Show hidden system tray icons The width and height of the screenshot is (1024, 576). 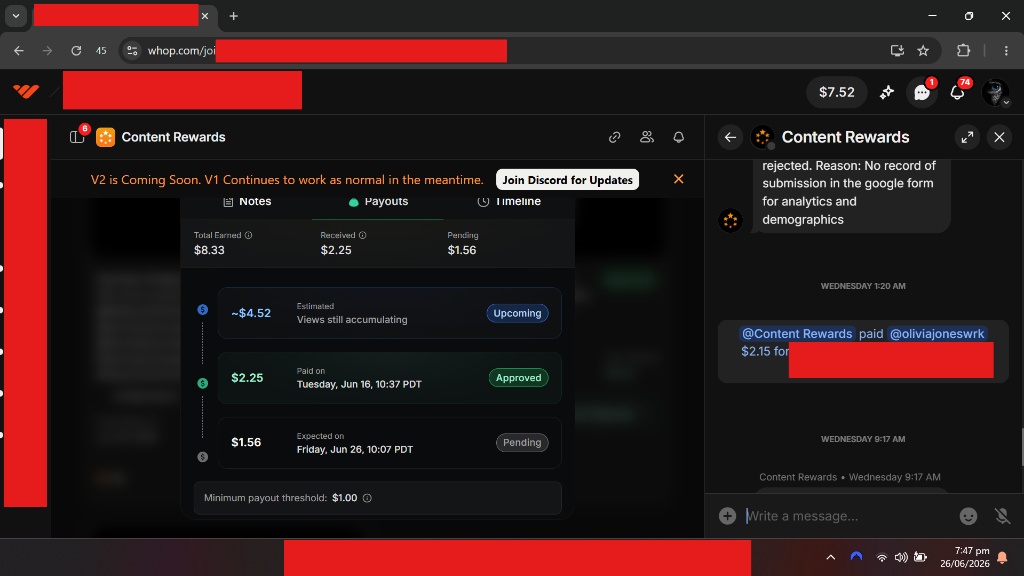point(831,557)
